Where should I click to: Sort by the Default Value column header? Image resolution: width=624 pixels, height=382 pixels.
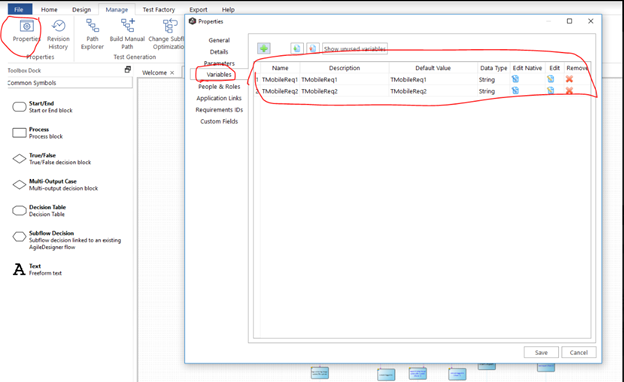tap(433, 68)
